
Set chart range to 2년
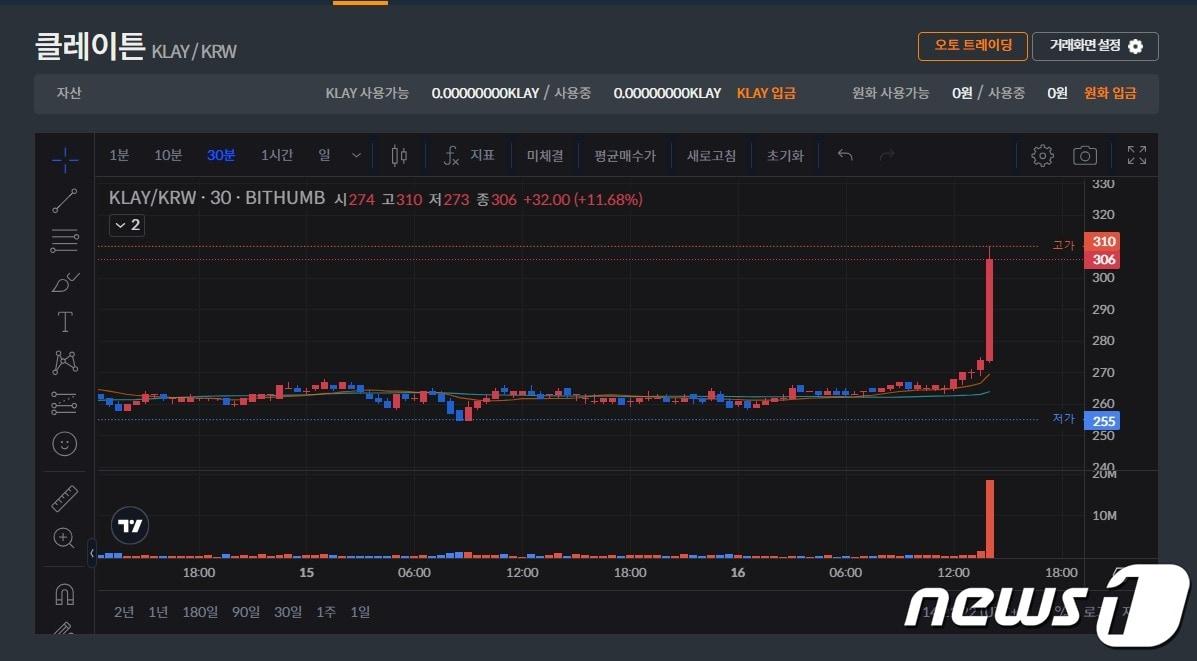click(124, 612)
